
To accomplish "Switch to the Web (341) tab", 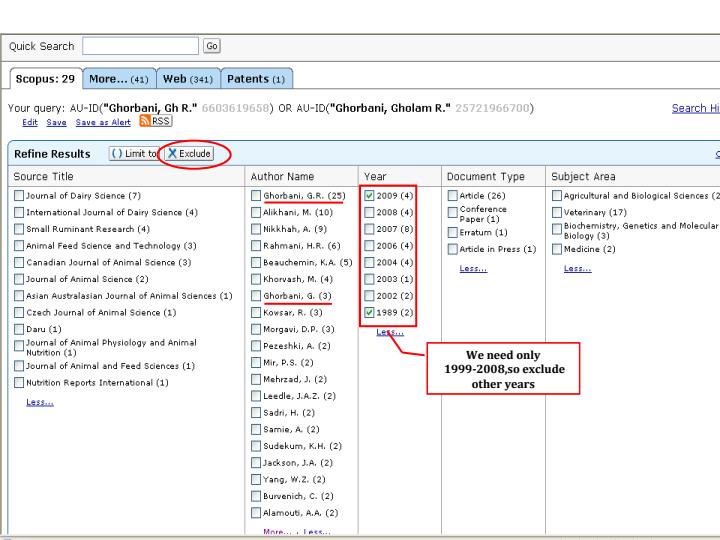I will click(188, 79).
